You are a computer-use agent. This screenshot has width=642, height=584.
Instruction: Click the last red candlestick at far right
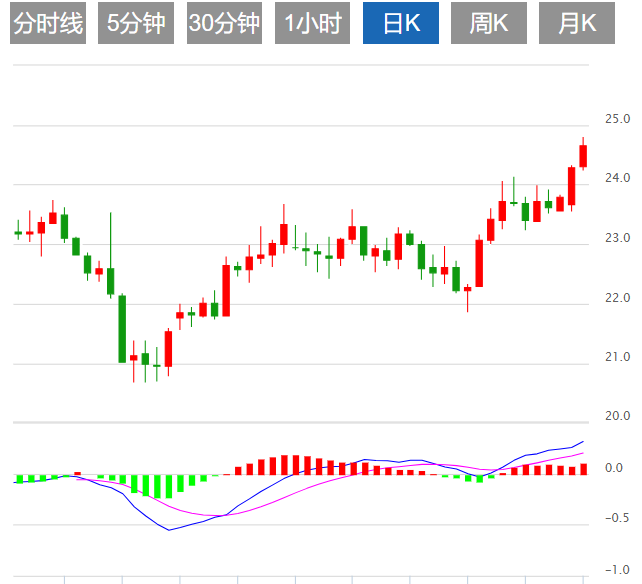tap(583, 156)
